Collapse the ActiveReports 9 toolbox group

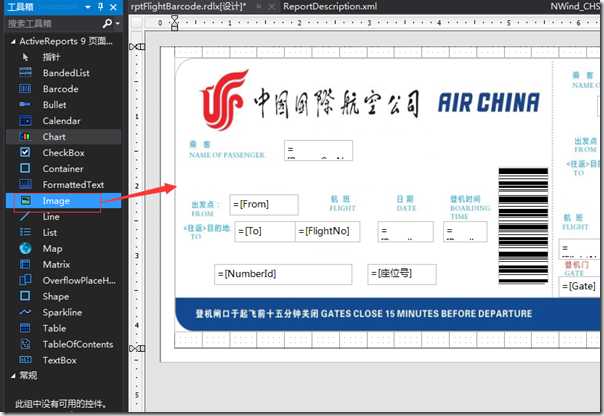click(13, 42)
